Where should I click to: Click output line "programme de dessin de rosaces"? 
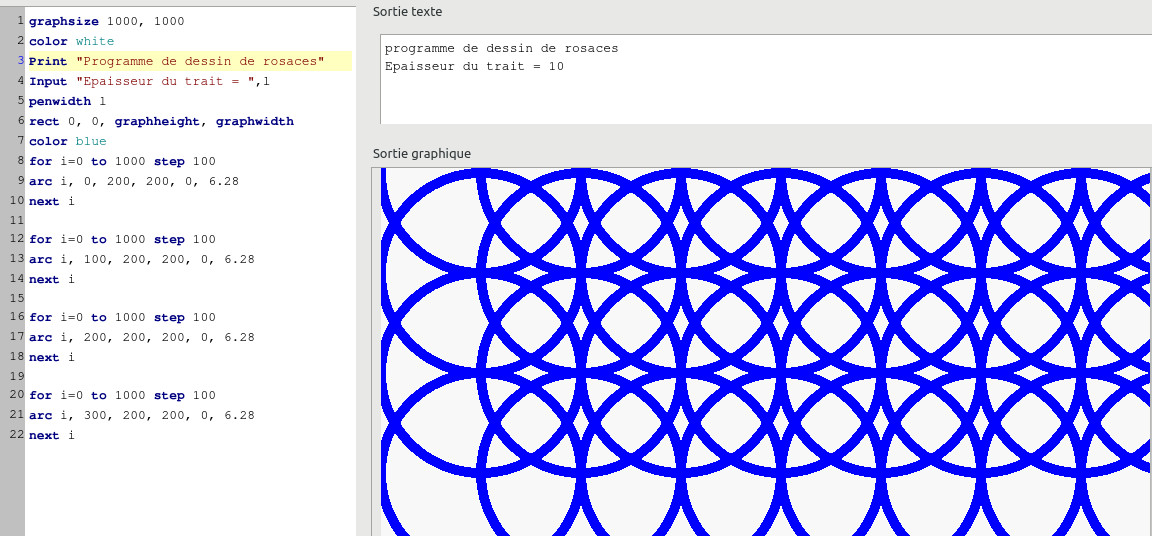(502, 48)
